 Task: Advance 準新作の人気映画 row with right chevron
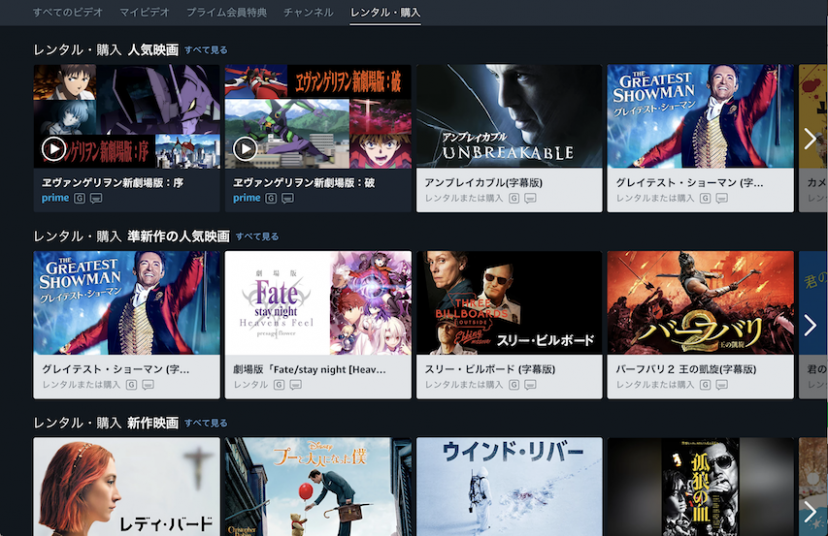pos(810,325)
